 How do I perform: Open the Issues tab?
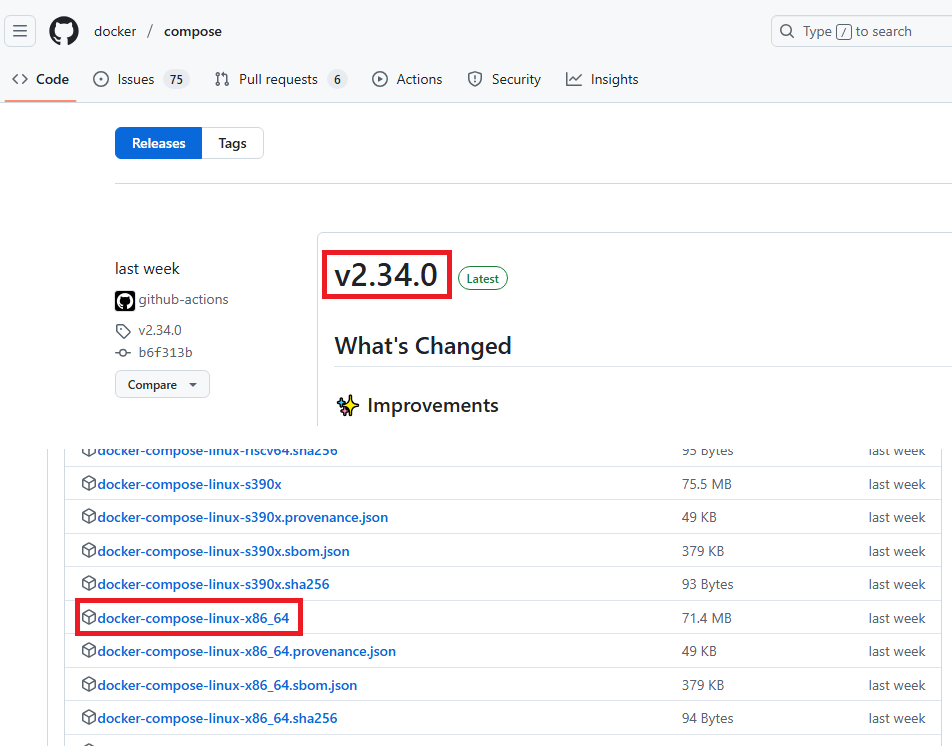pyautogui.click(x=141, y=80)
